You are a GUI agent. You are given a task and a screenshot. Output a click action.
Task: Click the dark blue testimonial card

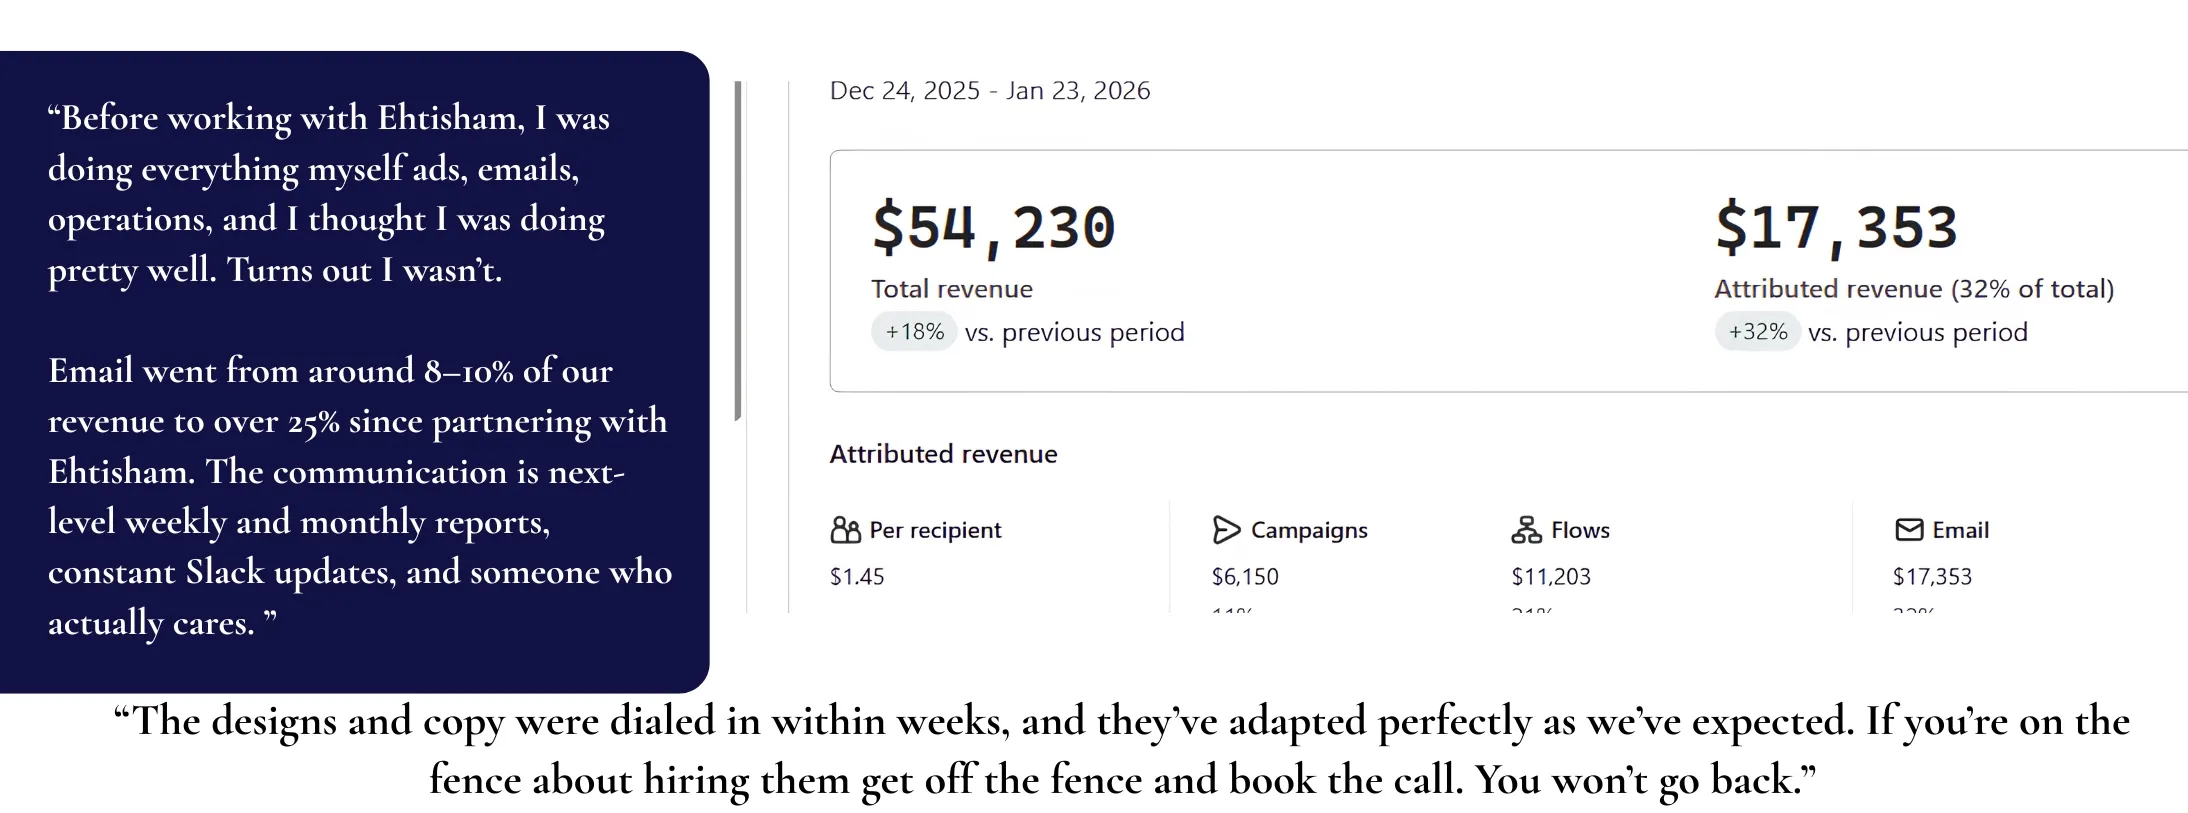coord(354,372)
